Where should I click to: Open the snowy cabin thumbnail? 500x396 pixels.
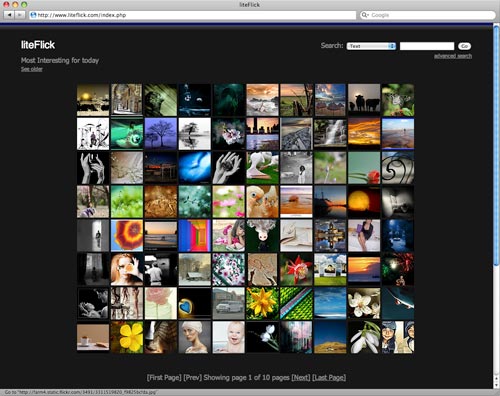[195, 269]
